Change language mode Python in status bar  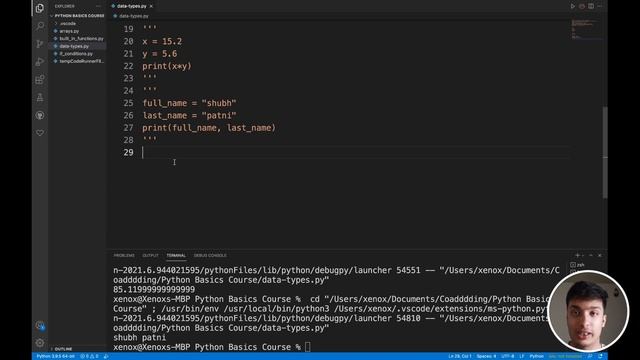pos(536,356)
